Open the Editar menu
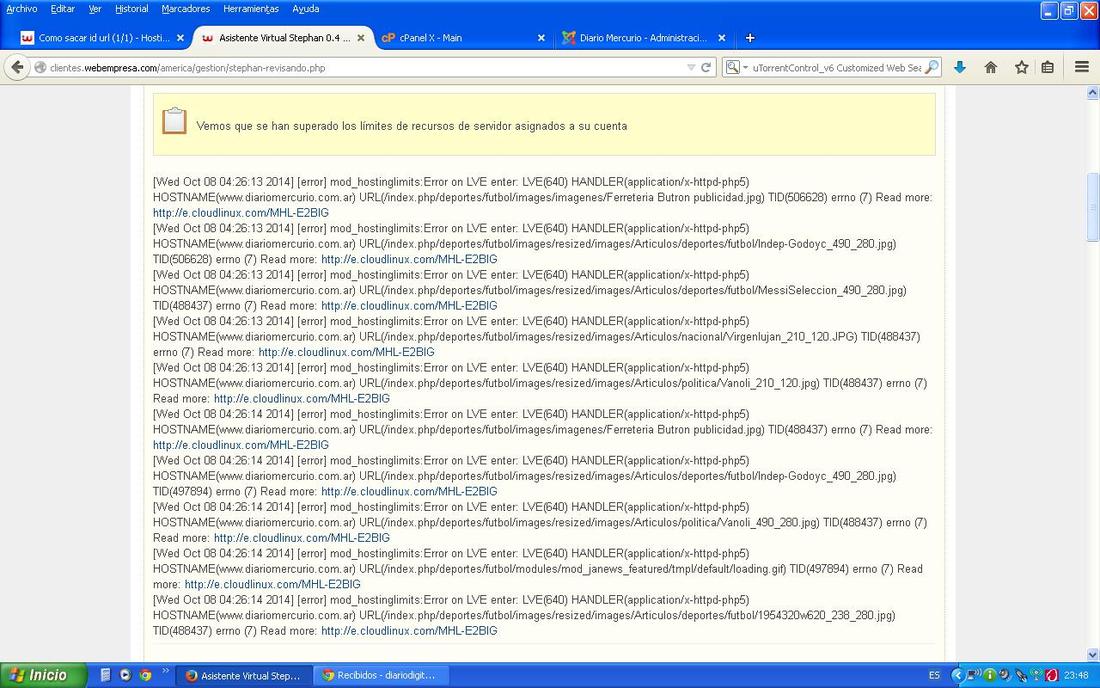This screenshot has height=688, width=1100. (62, 9)
